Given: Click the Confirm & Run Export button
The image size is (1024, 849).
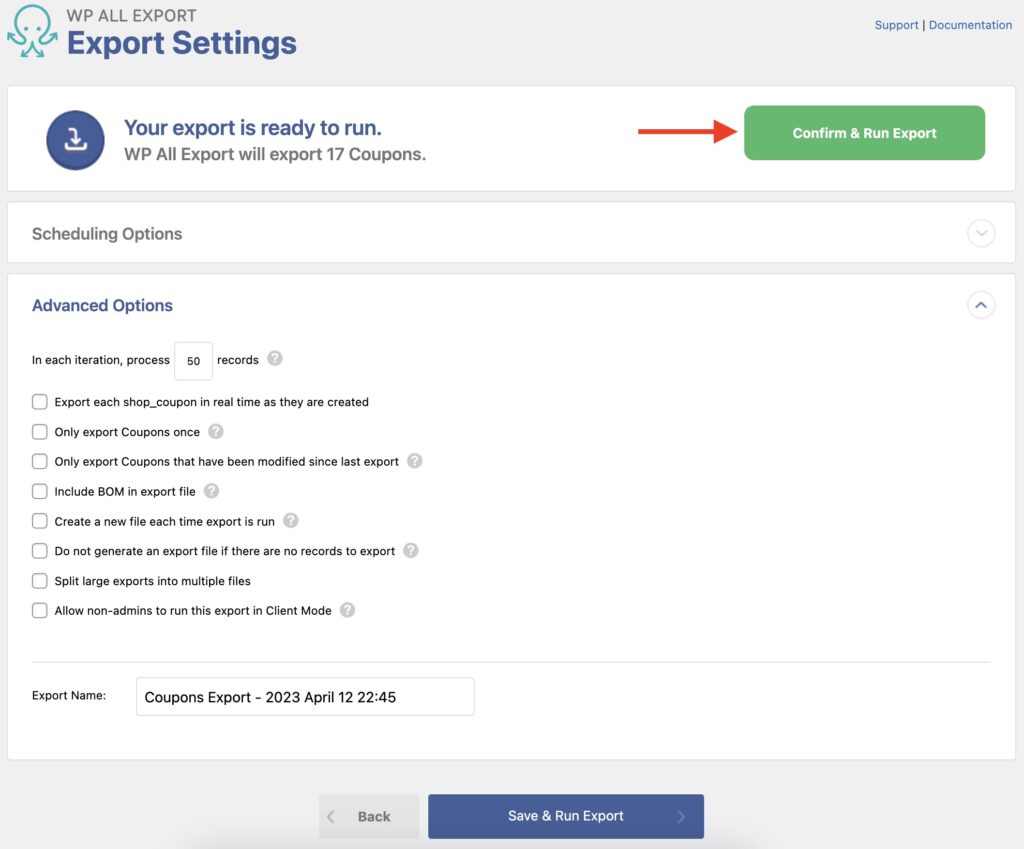Looking at the screenshot, I should point(864,132).
